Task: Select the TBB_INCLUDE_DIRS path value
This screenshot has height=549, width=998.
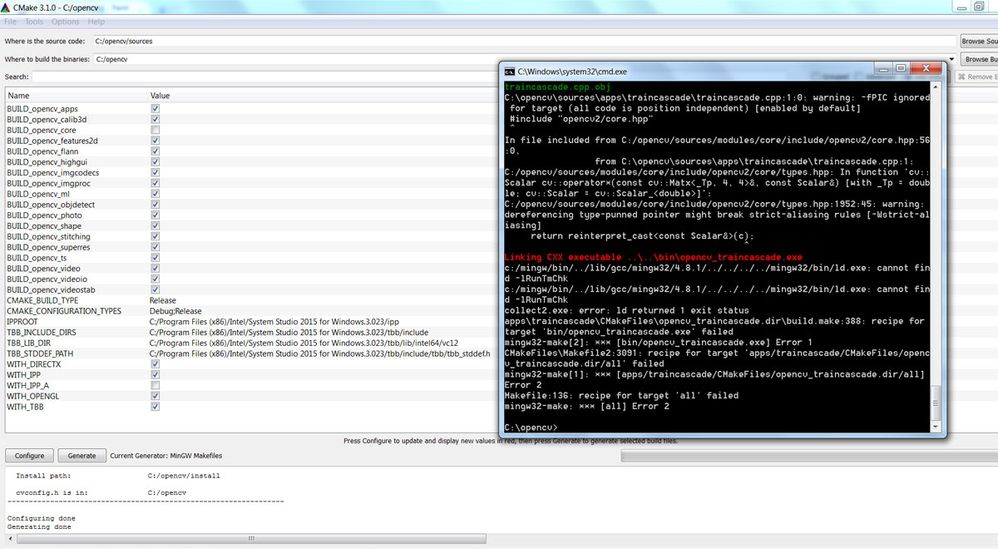Action: [x=289, y=333]
